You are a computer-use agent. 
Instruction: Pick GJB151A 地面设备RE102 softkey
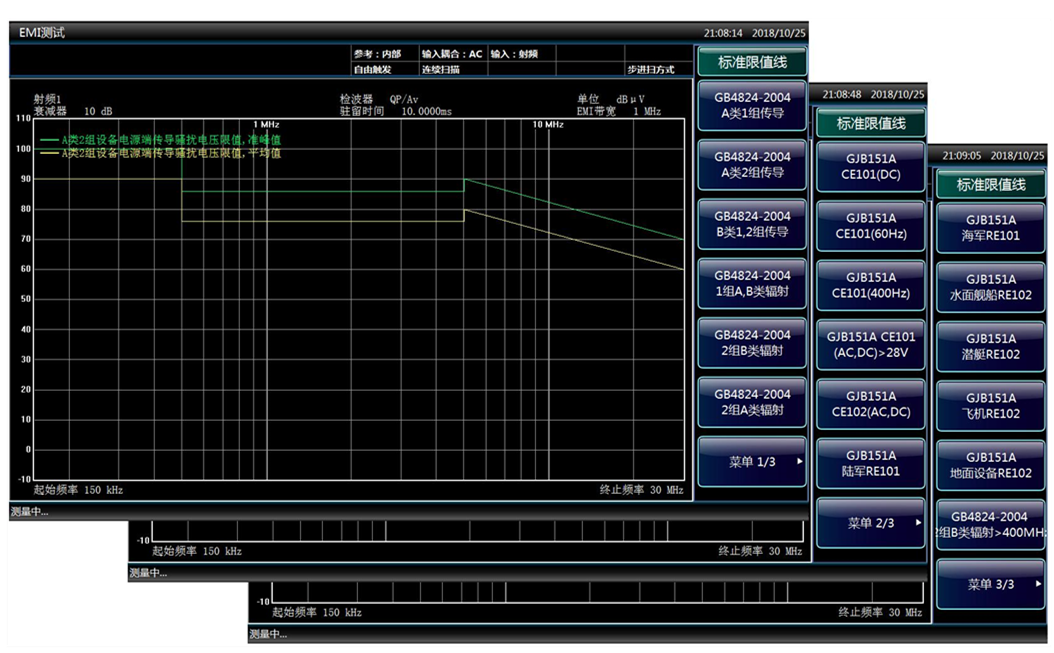pos(990,465)
